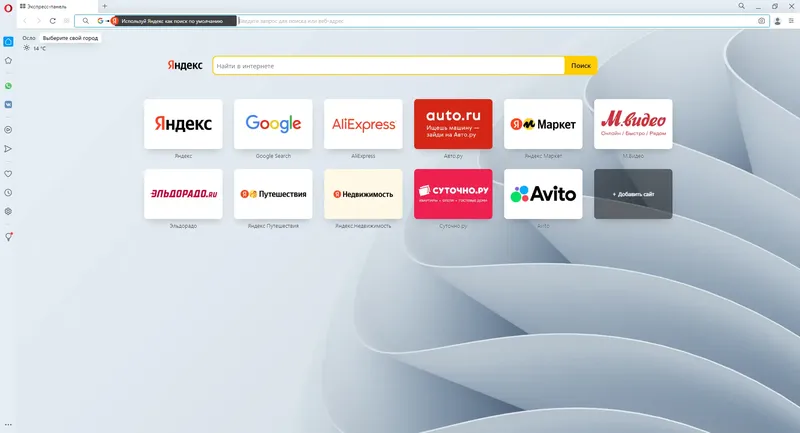The image size is (800, 433).
Task: Click the Выберите свой город tooltip
Action: click(x=70, y=38)
